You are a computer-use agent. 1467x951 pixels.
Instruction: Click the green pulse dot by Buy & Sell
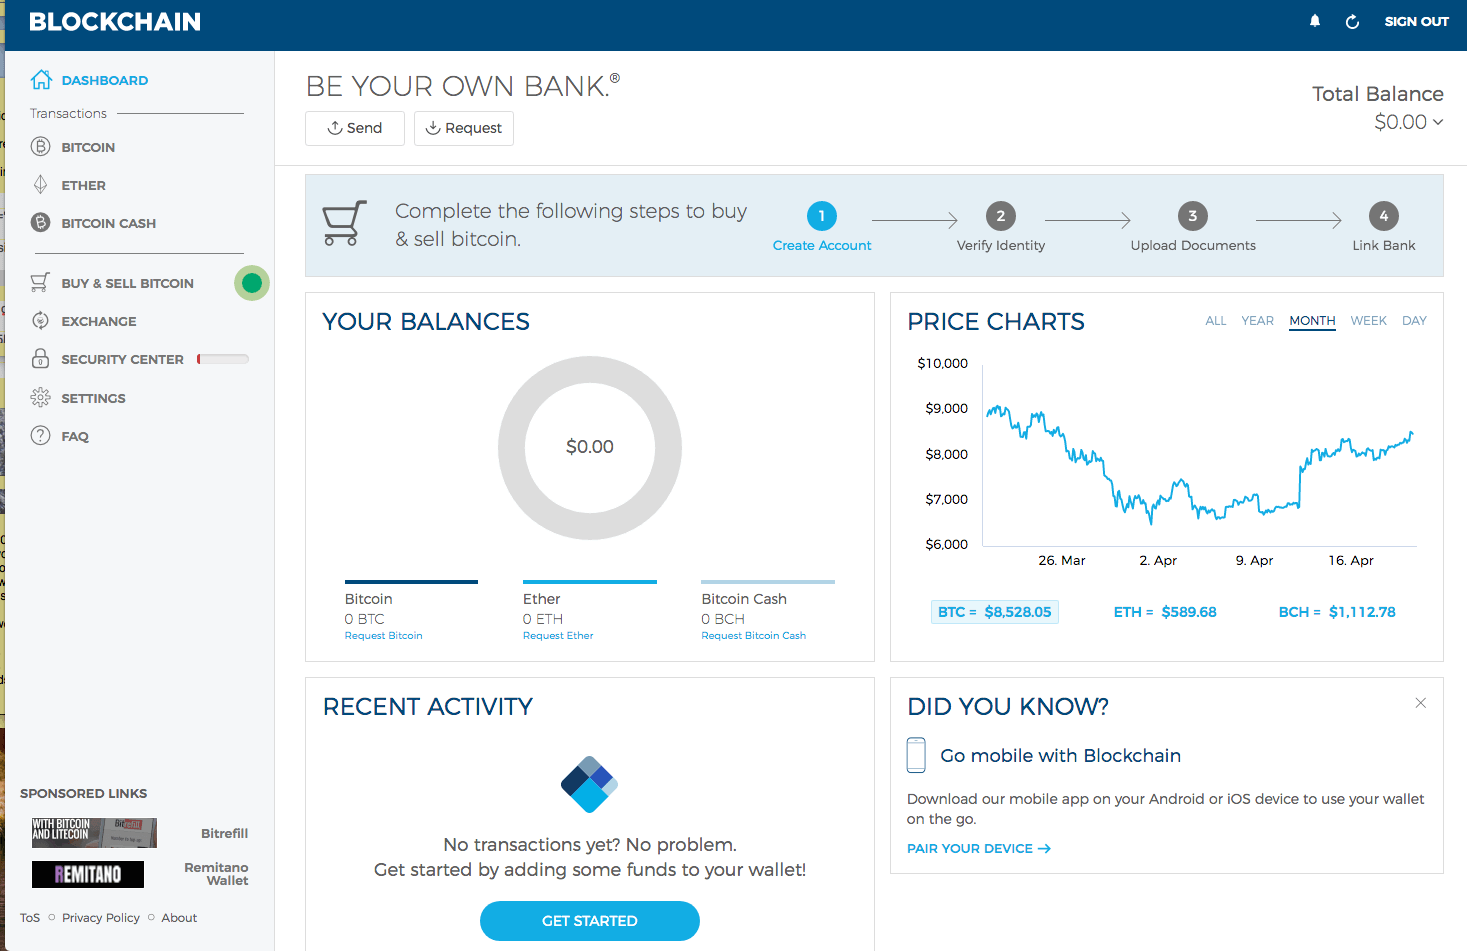pyautogui.click(x=252, y=283)
